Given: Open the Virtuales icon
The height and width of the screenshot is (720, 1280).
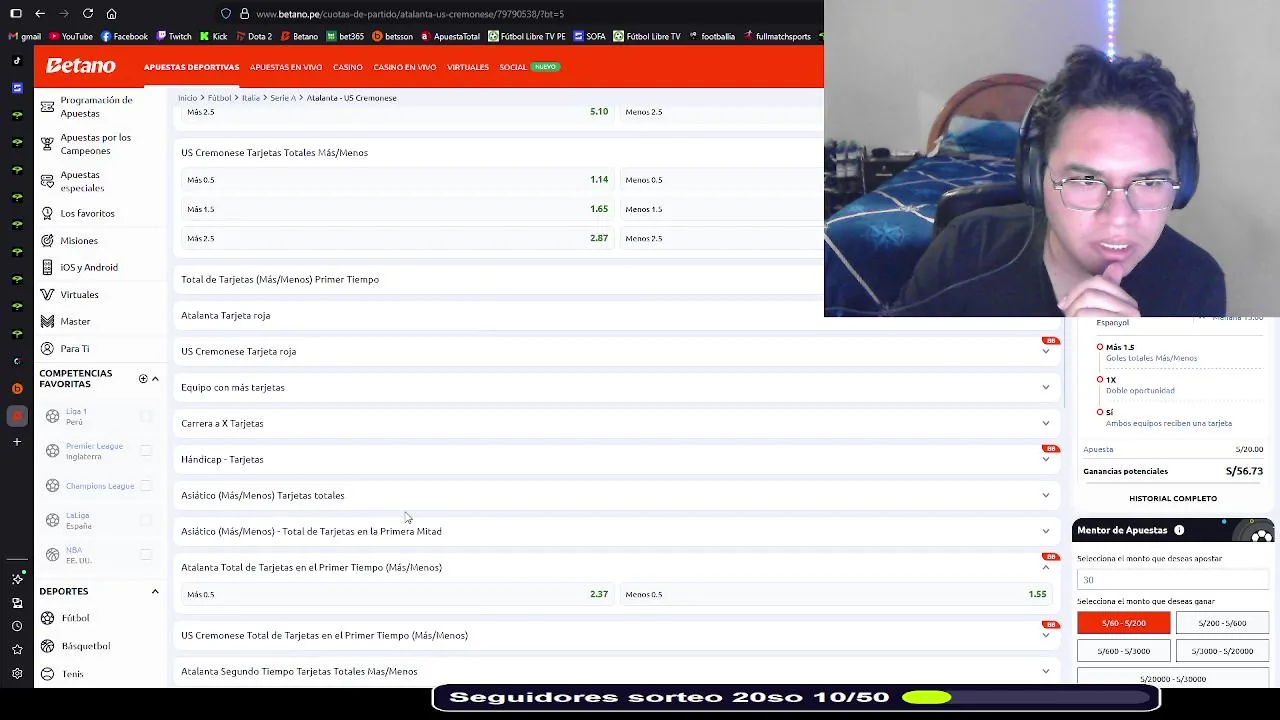Looking at the screenshot, I should [47, 294].
